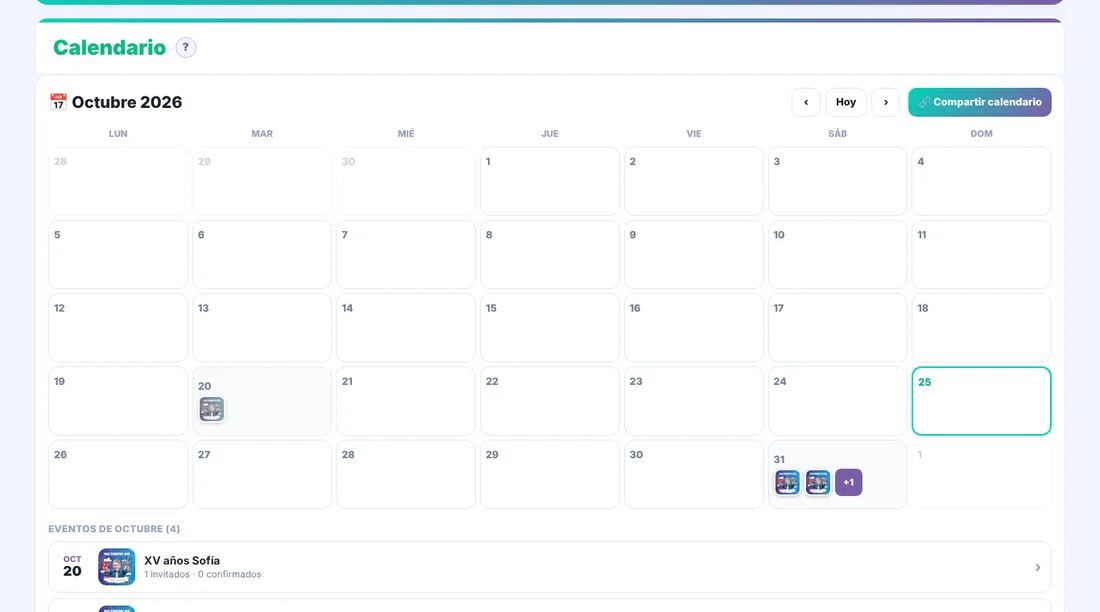This screenshot has height=612, width=1100.
Task: Select day 4 in the calendar
Action: pyautogui.click(x=981, y=181)
